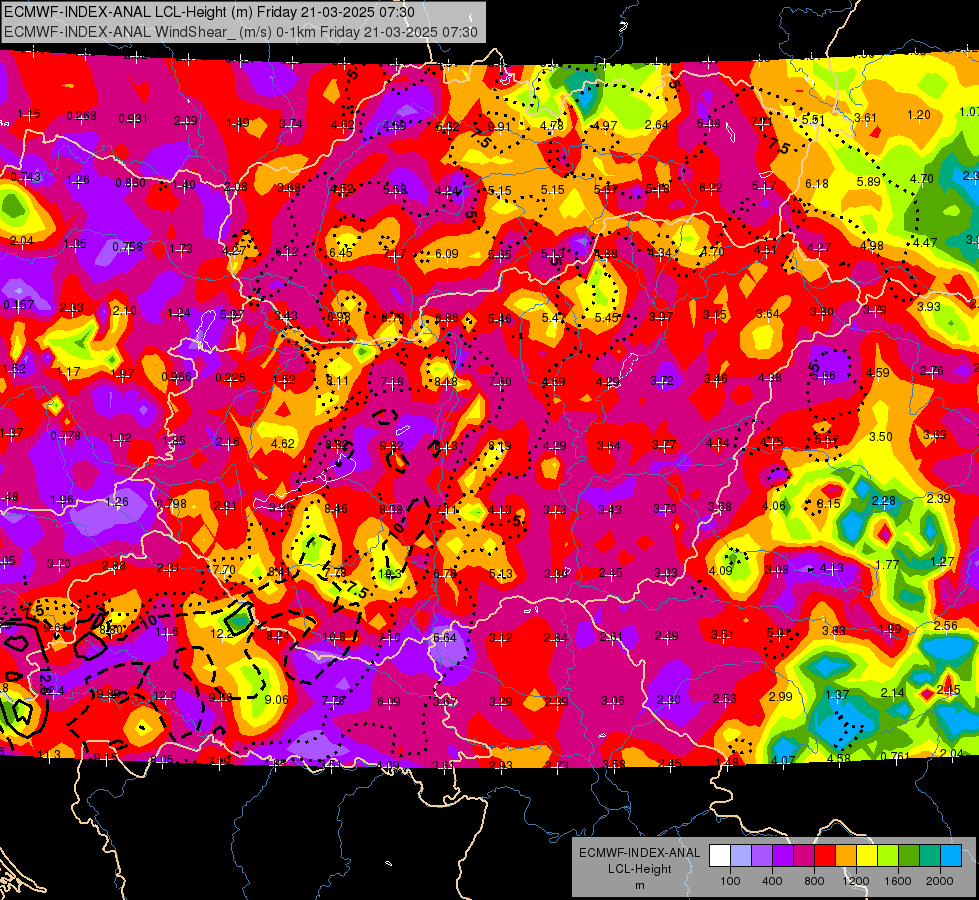Click the shear value 8.11
979x900 pixels.
338,380
